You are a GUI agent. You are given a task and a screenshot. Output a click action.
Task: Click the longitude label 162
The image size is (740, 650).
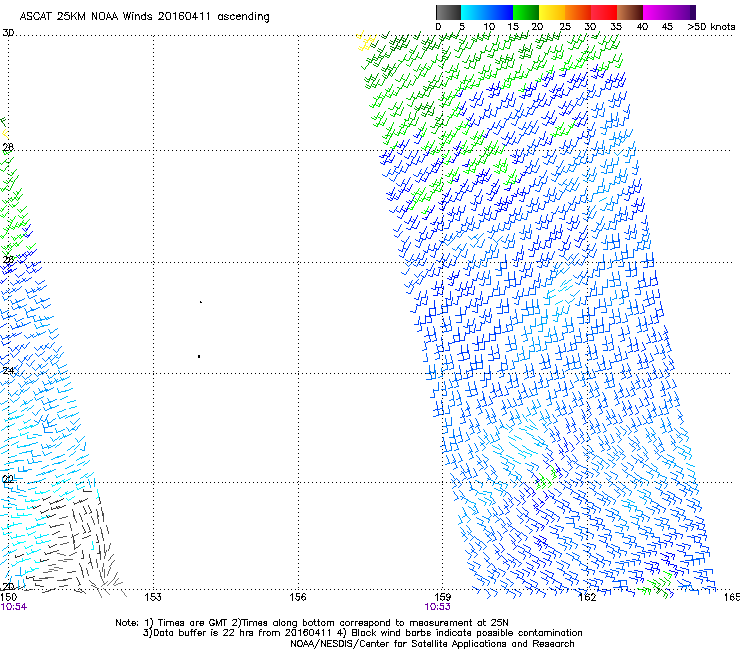[x=587, y=597]
